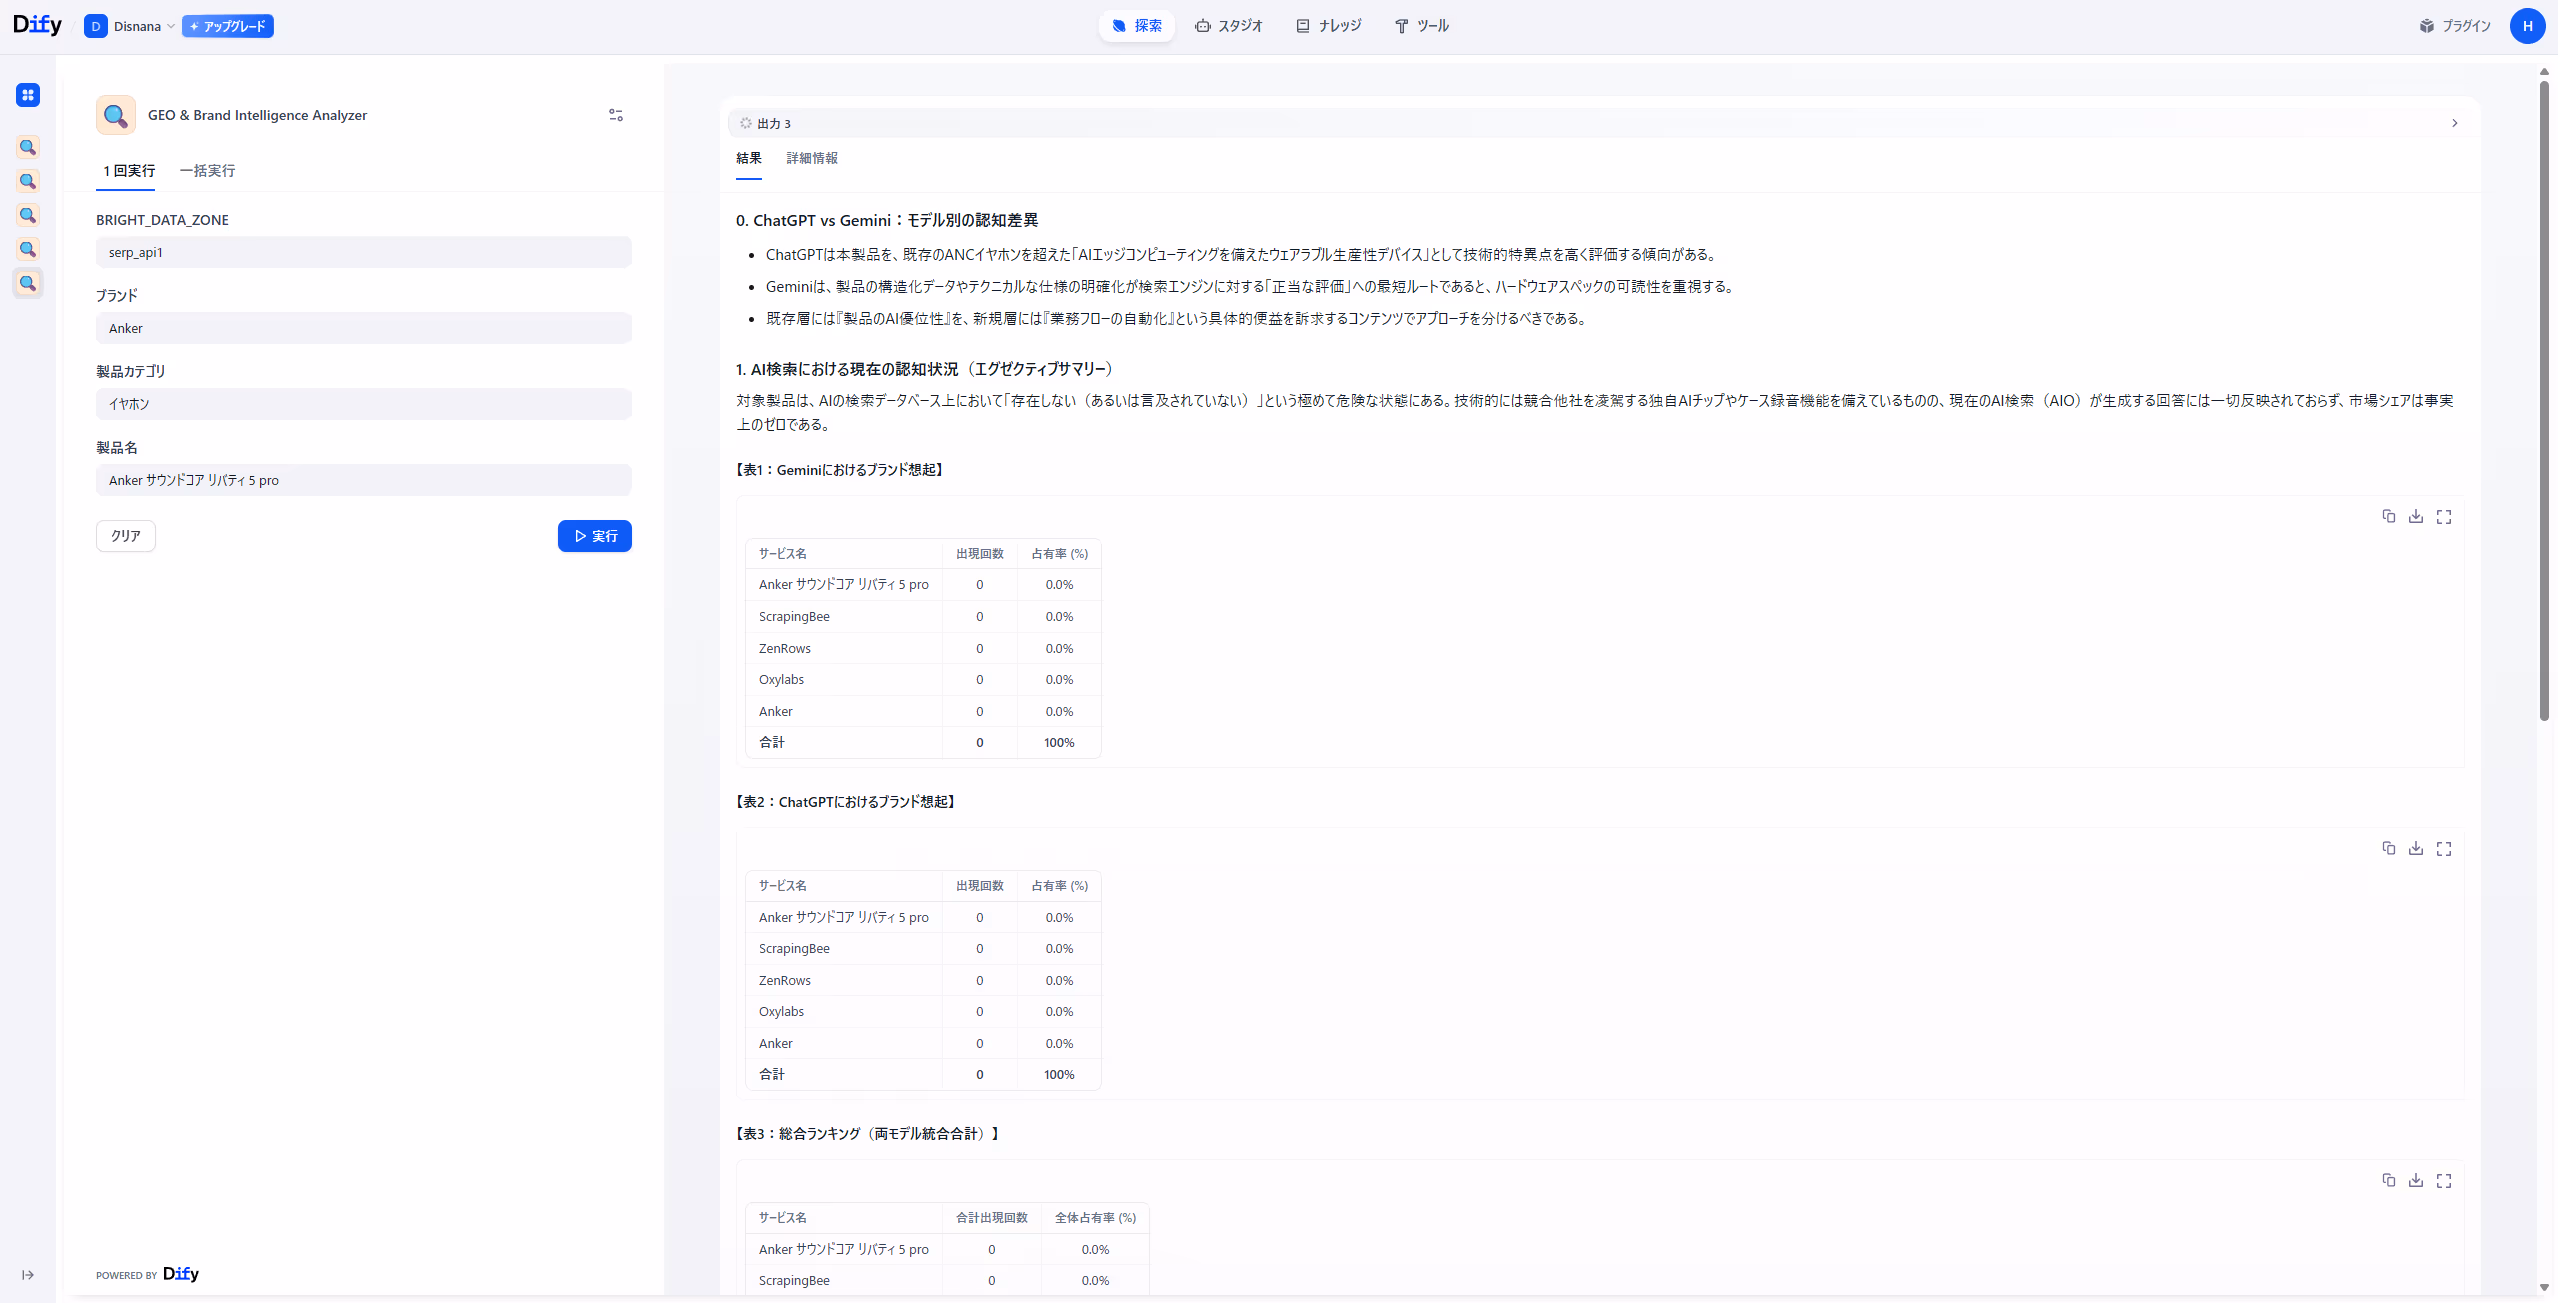Click the scrollbar down arrow
The height and width of the screenshot is (1303, 2558).
(x=2544, y=1287)
